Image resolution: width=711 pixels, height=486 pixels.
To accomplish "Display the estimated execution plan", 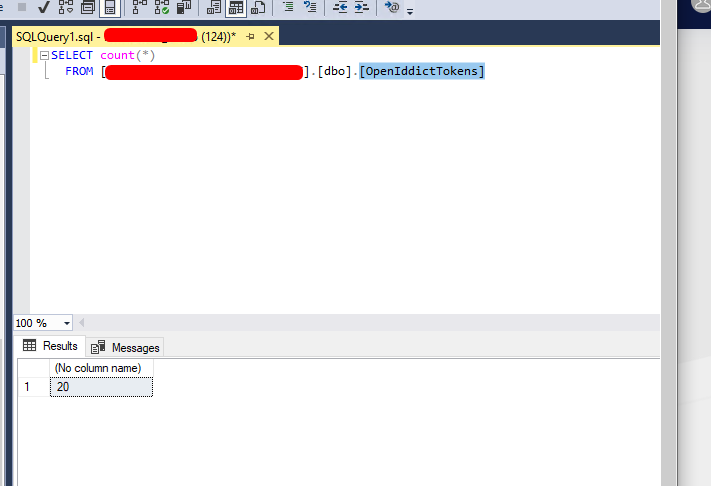I will click(66, 7).
